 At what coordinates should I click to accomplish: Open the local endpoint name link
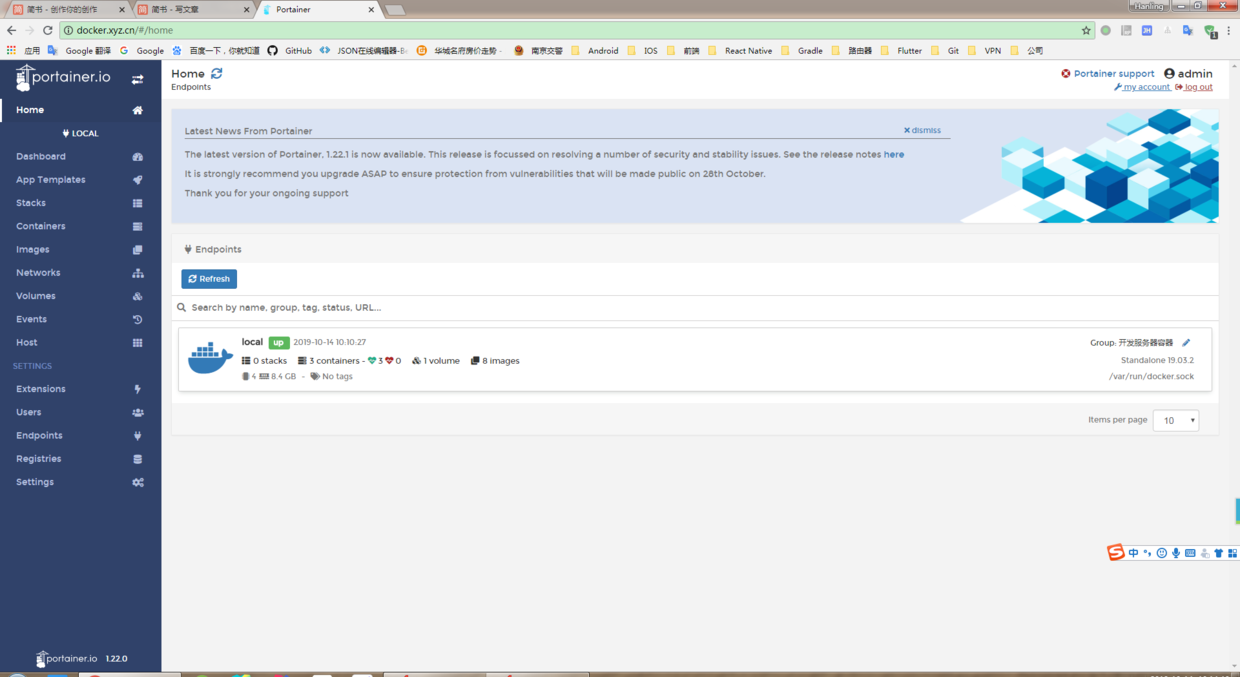[252, 342]
